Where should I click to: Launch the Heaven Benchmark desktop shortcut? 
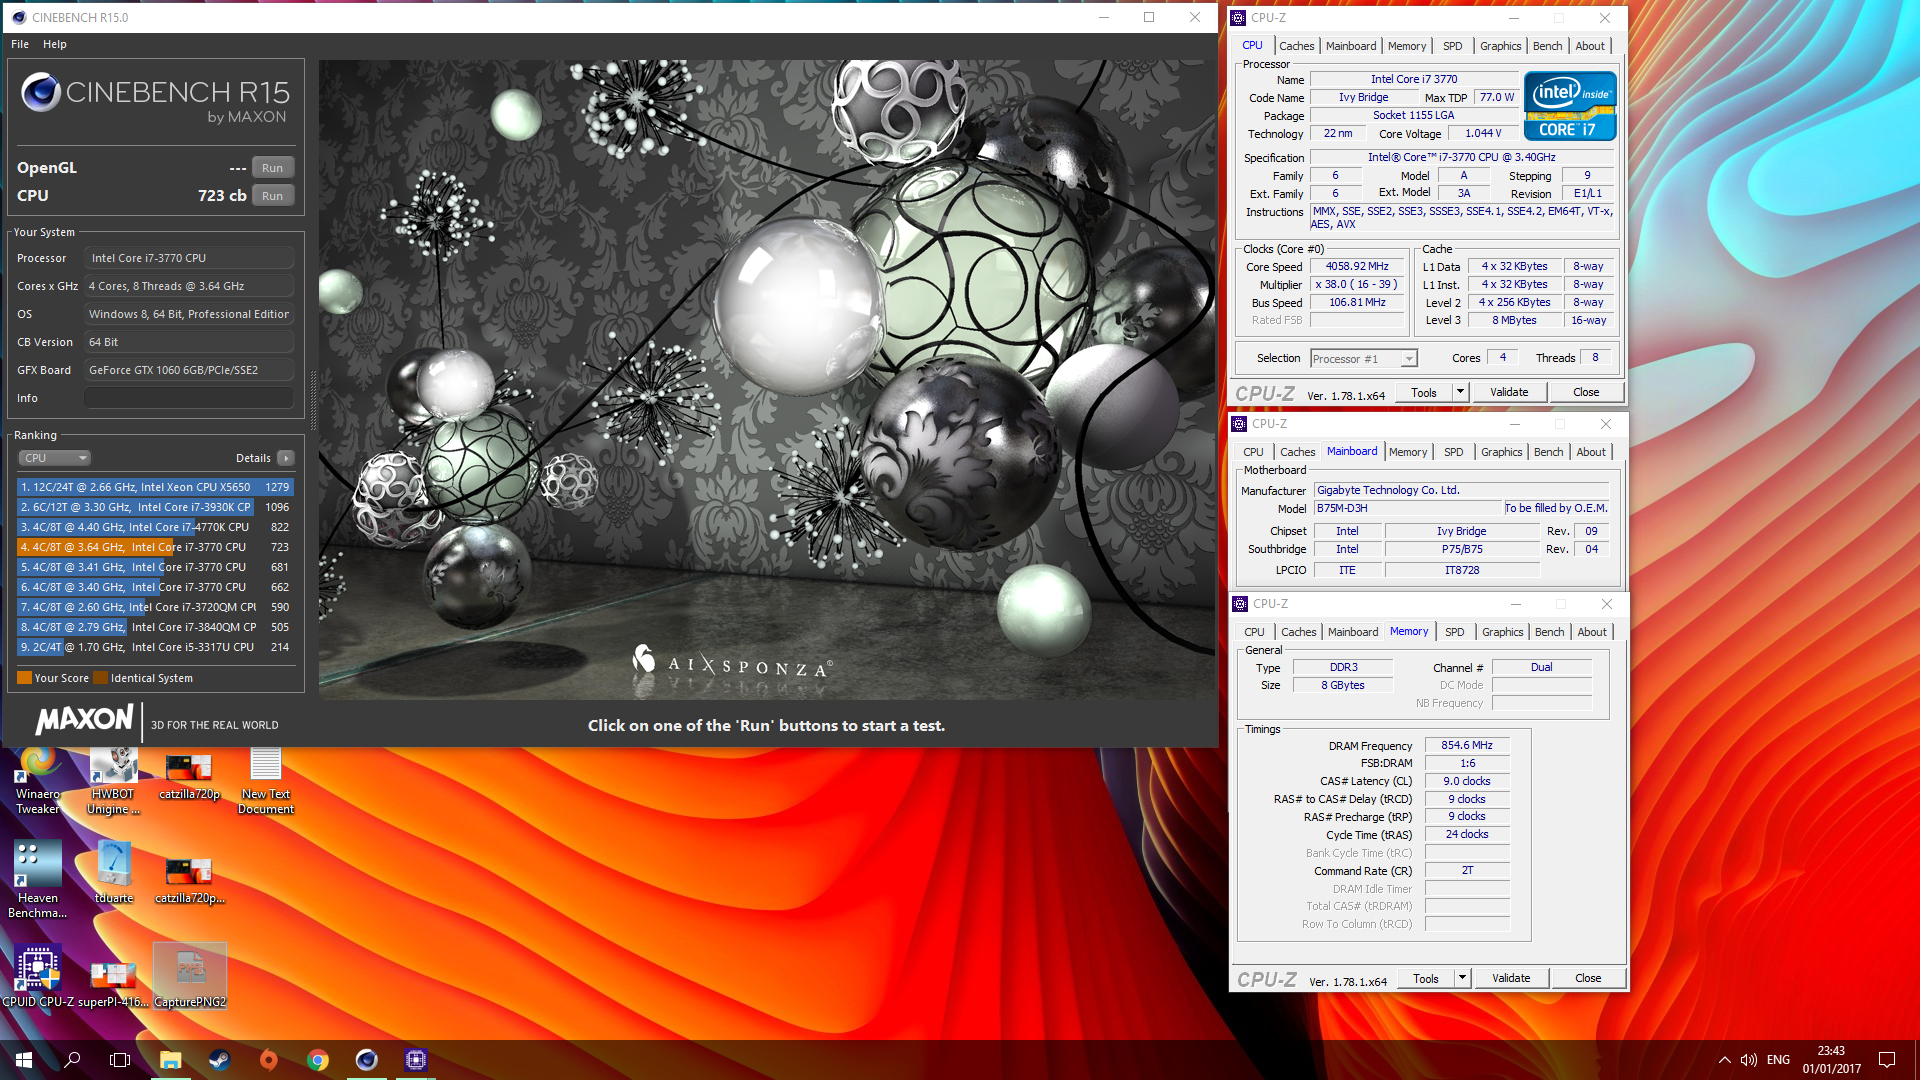[38, 879]
